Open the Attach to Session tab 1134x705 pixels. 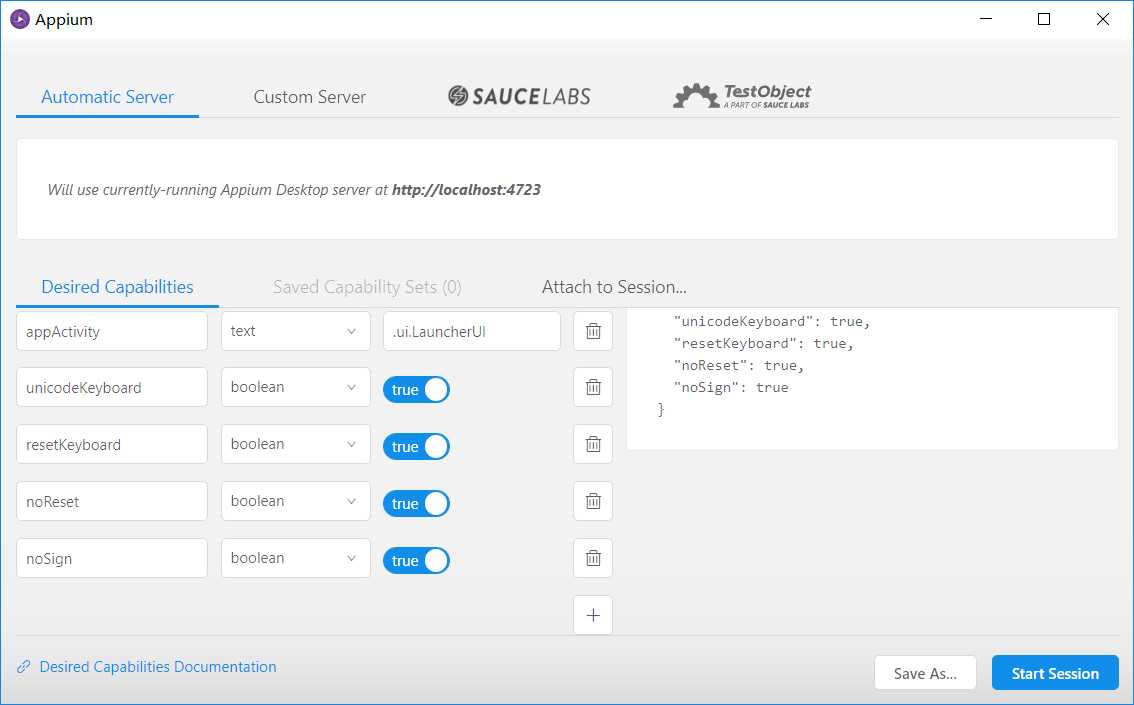pyautogui.click(x=614, y=287)
